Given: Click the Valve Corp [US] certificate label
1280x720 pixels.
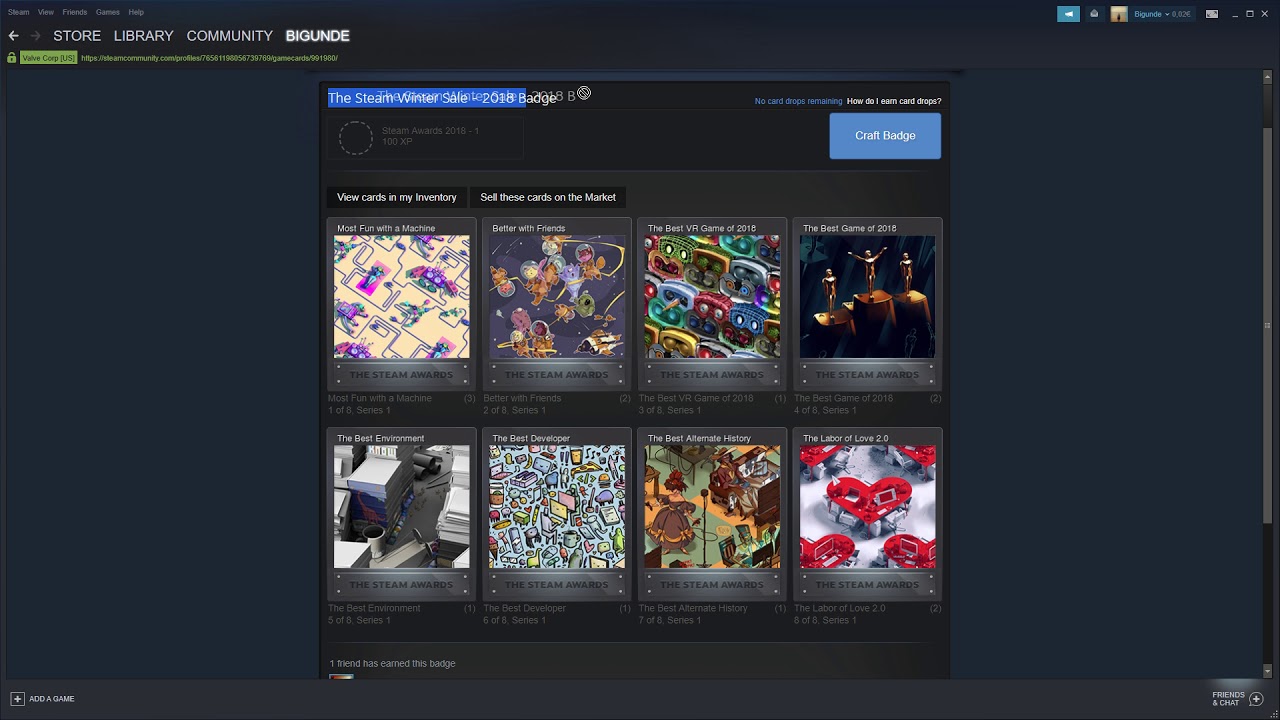Looking at the screenshot, I should pos(48,58).
